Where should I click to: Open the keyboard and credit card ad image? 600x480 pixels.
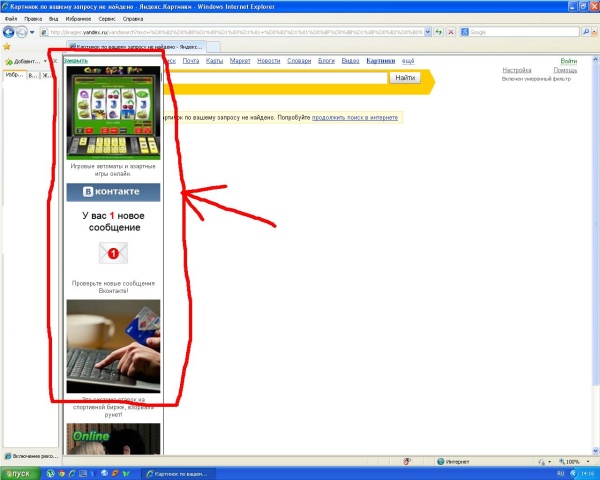point(113,346)
